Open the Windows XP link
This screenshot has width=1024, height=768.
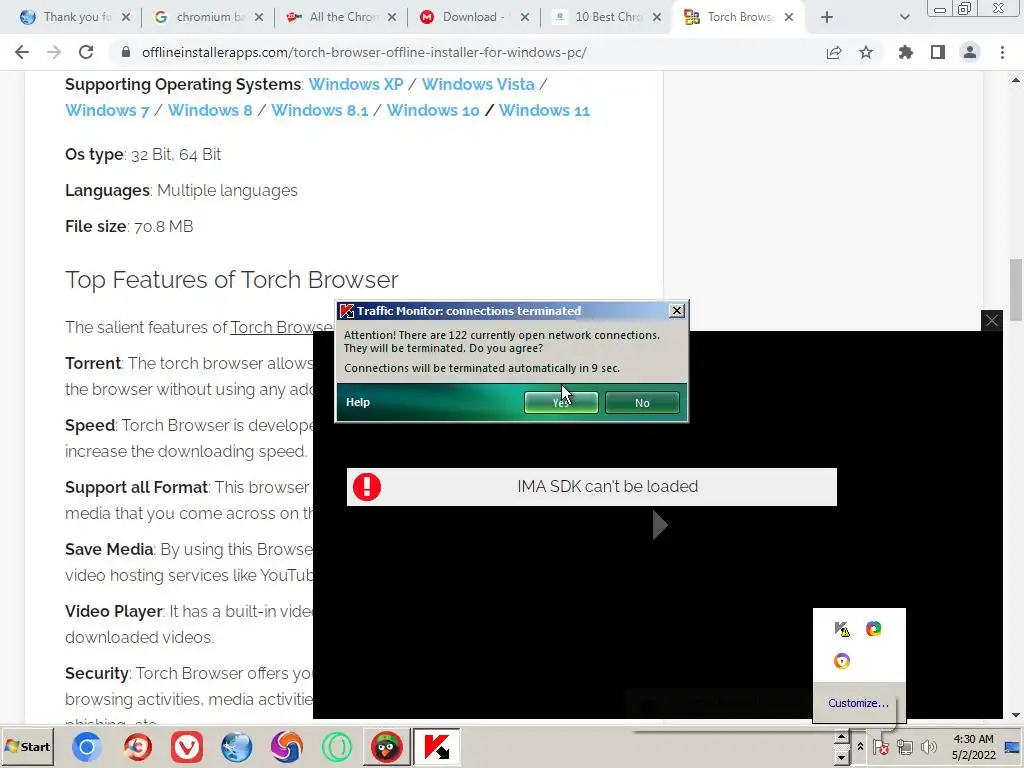point(356,84)
